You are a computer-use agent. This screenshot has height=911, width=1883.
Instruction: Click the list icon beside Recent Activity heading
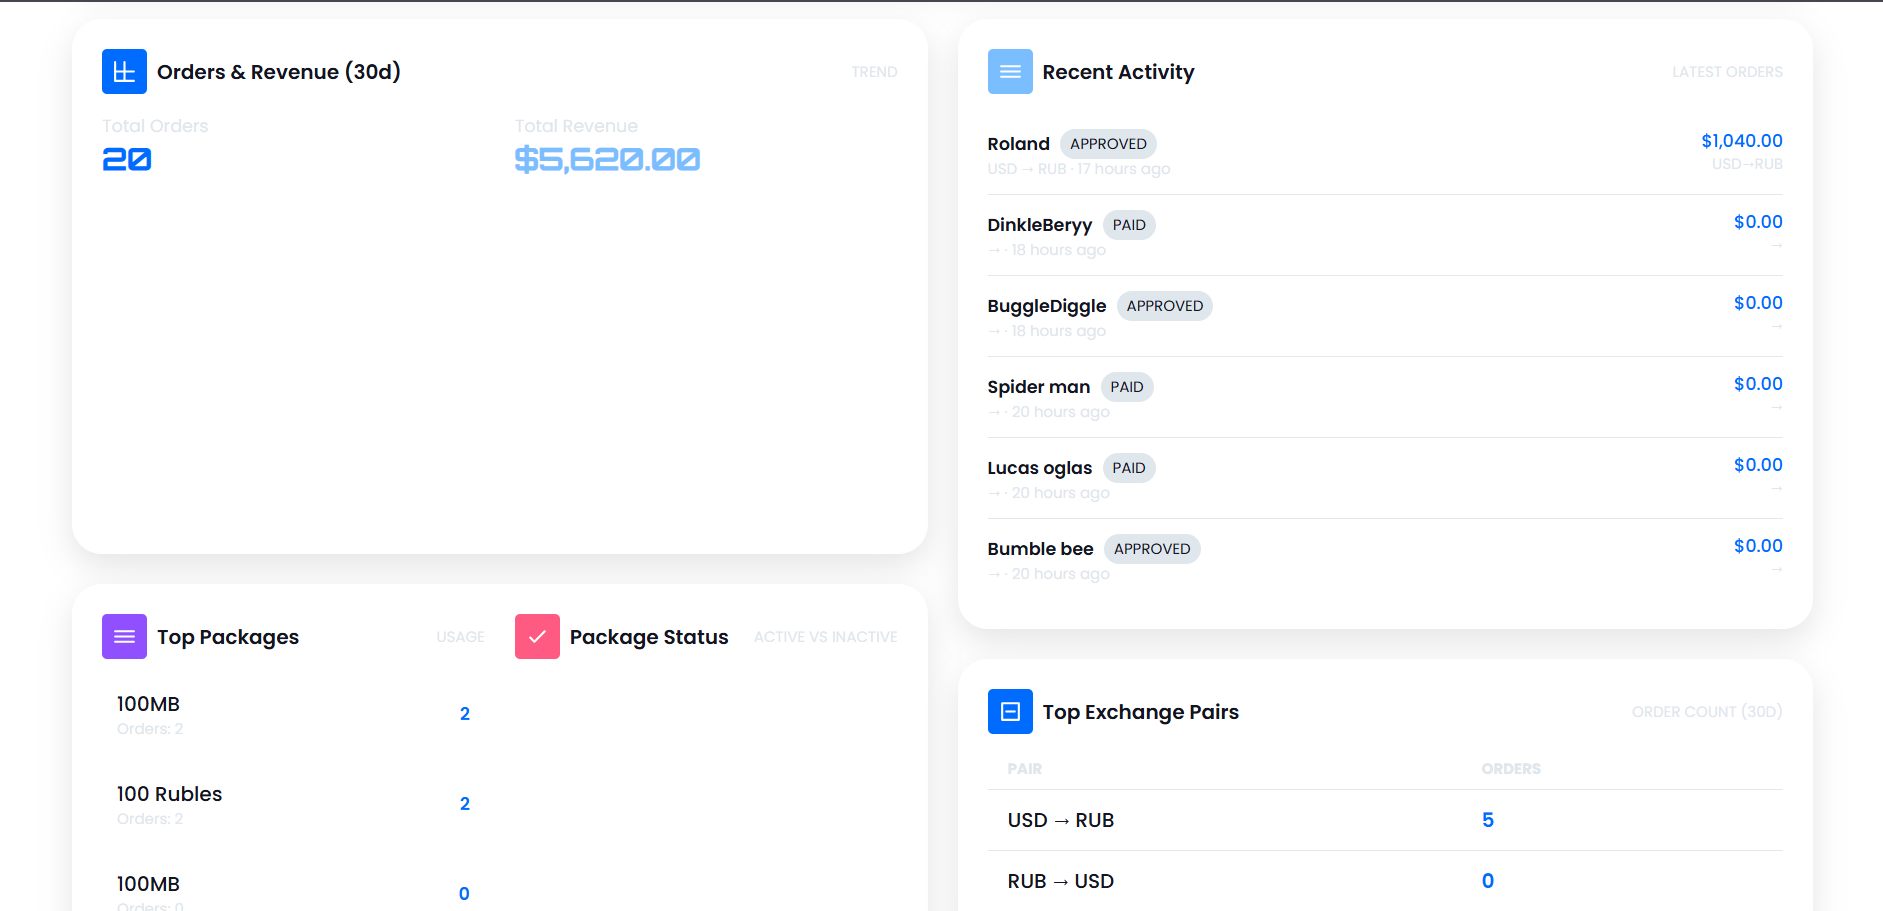(x=1010, y=71)
